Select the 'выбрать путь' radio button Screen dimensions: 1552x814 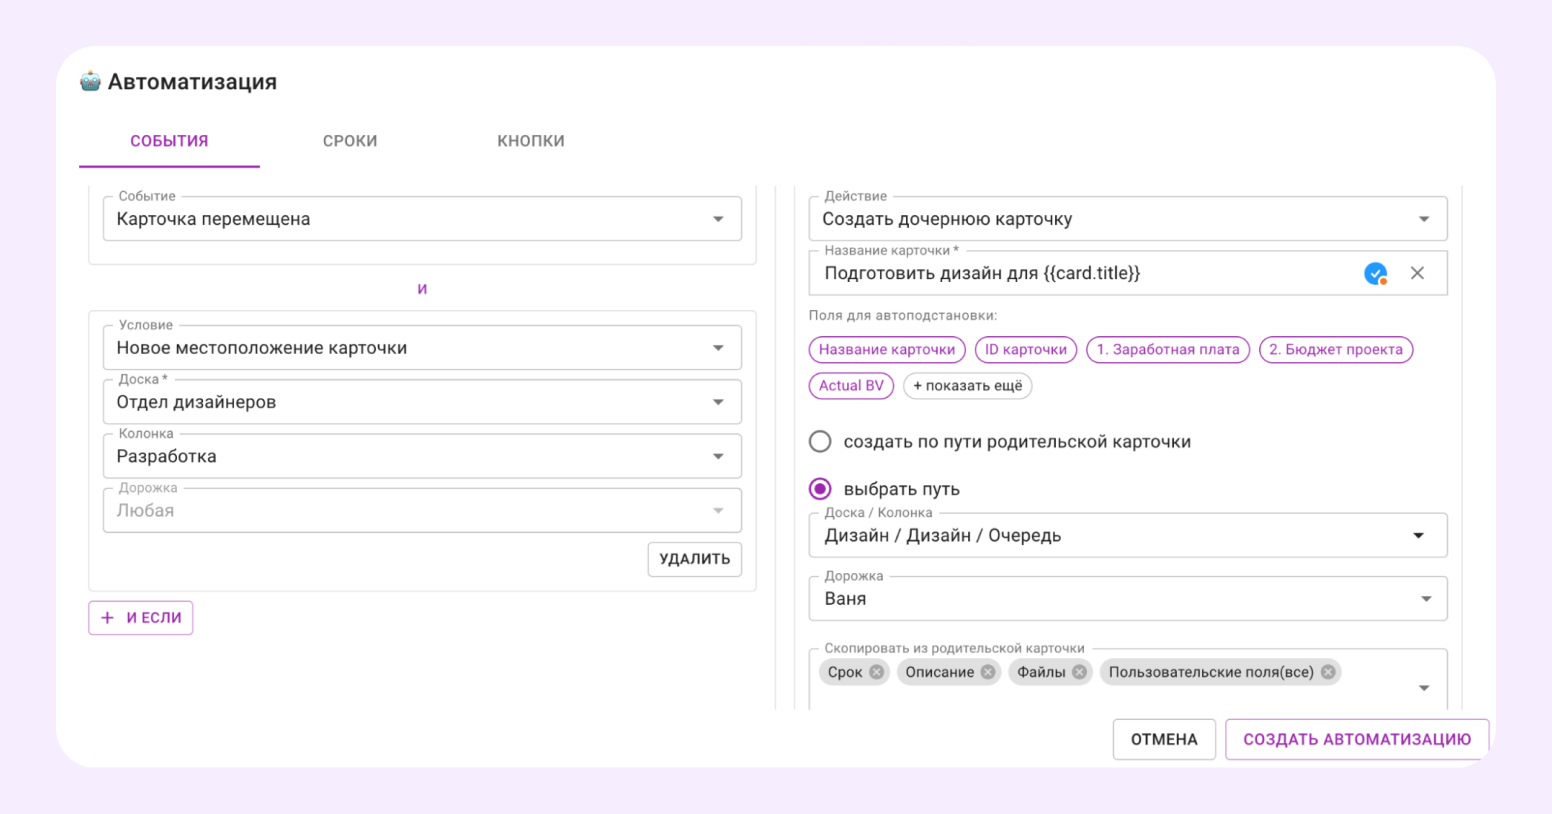[x=820, y=488]
